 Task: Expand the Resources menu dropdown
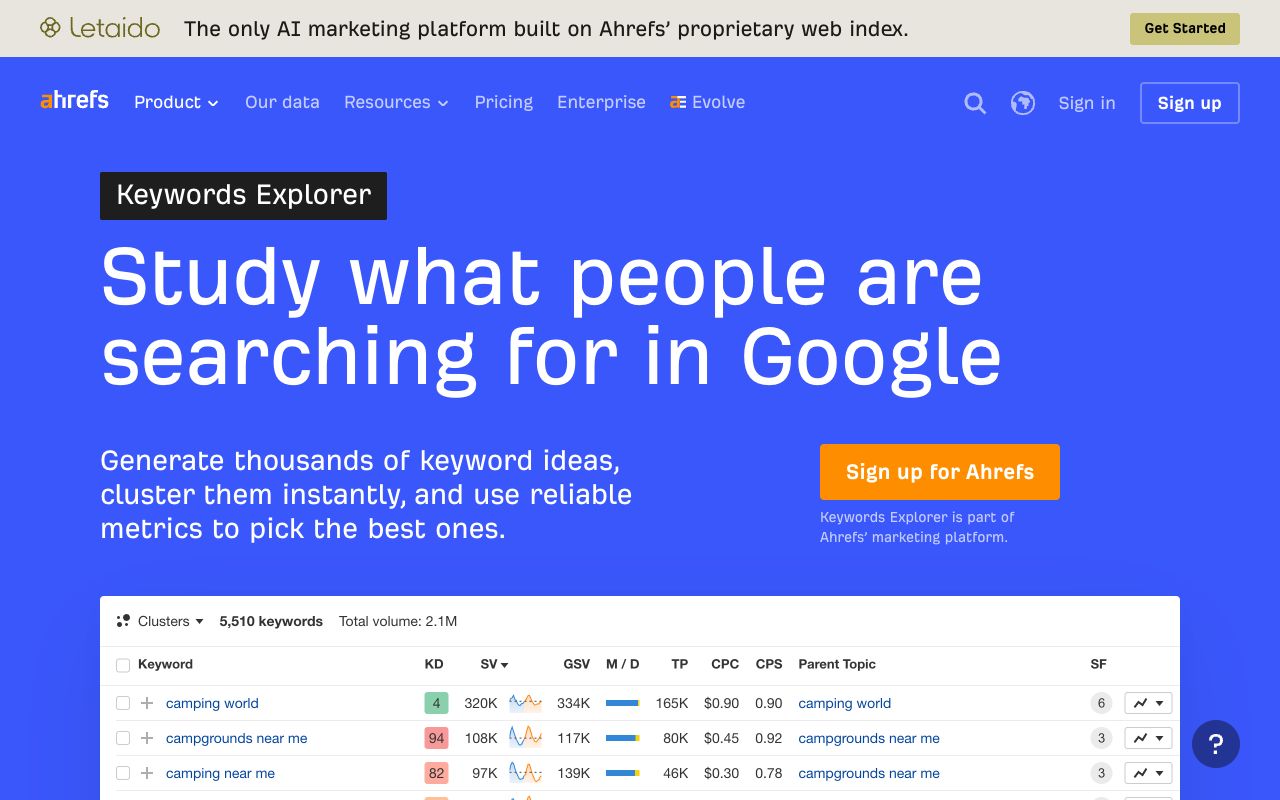pos(396,102)
